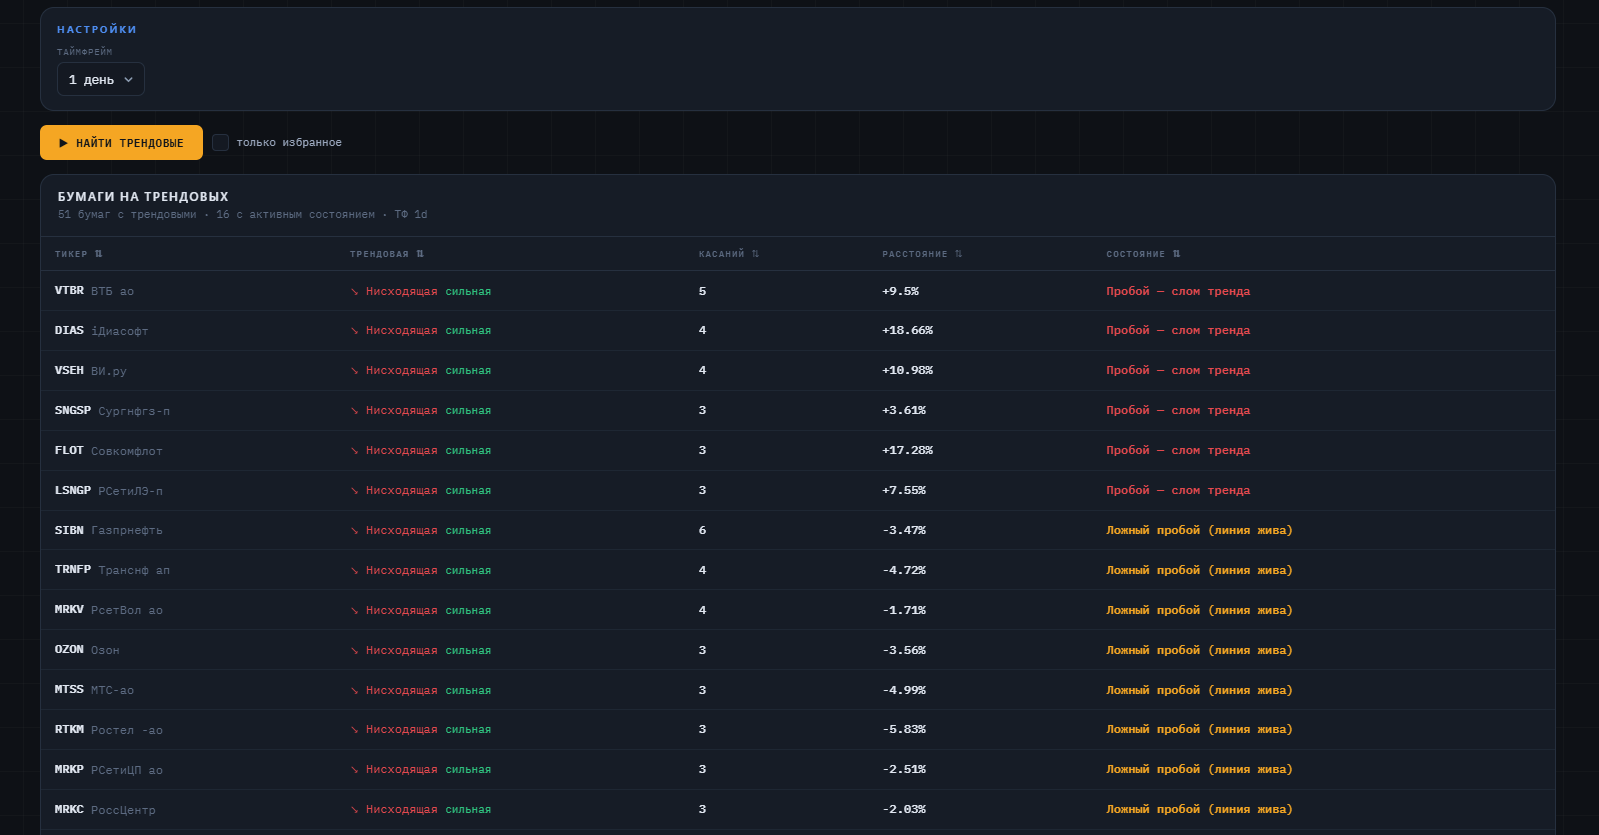Click the +3.61% distance value

(x=904, y=410)
